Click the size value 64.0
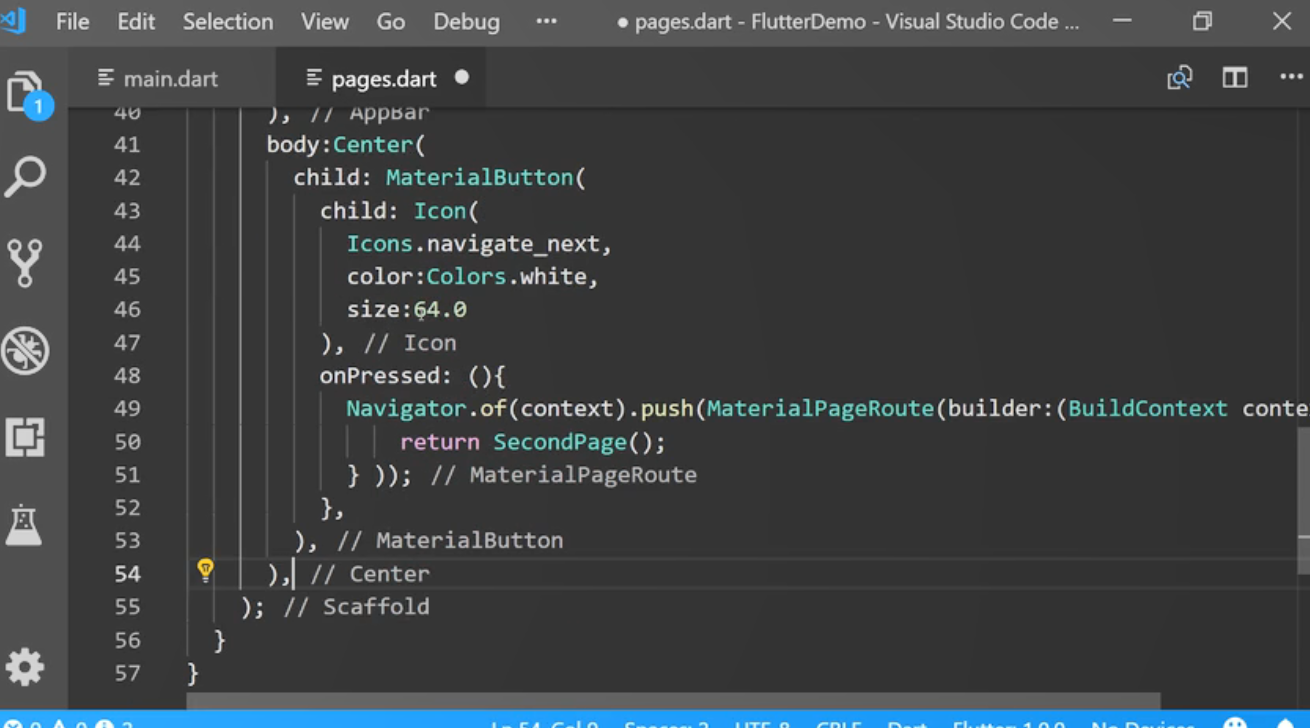The image size is (1310, 728). point(440,309)
